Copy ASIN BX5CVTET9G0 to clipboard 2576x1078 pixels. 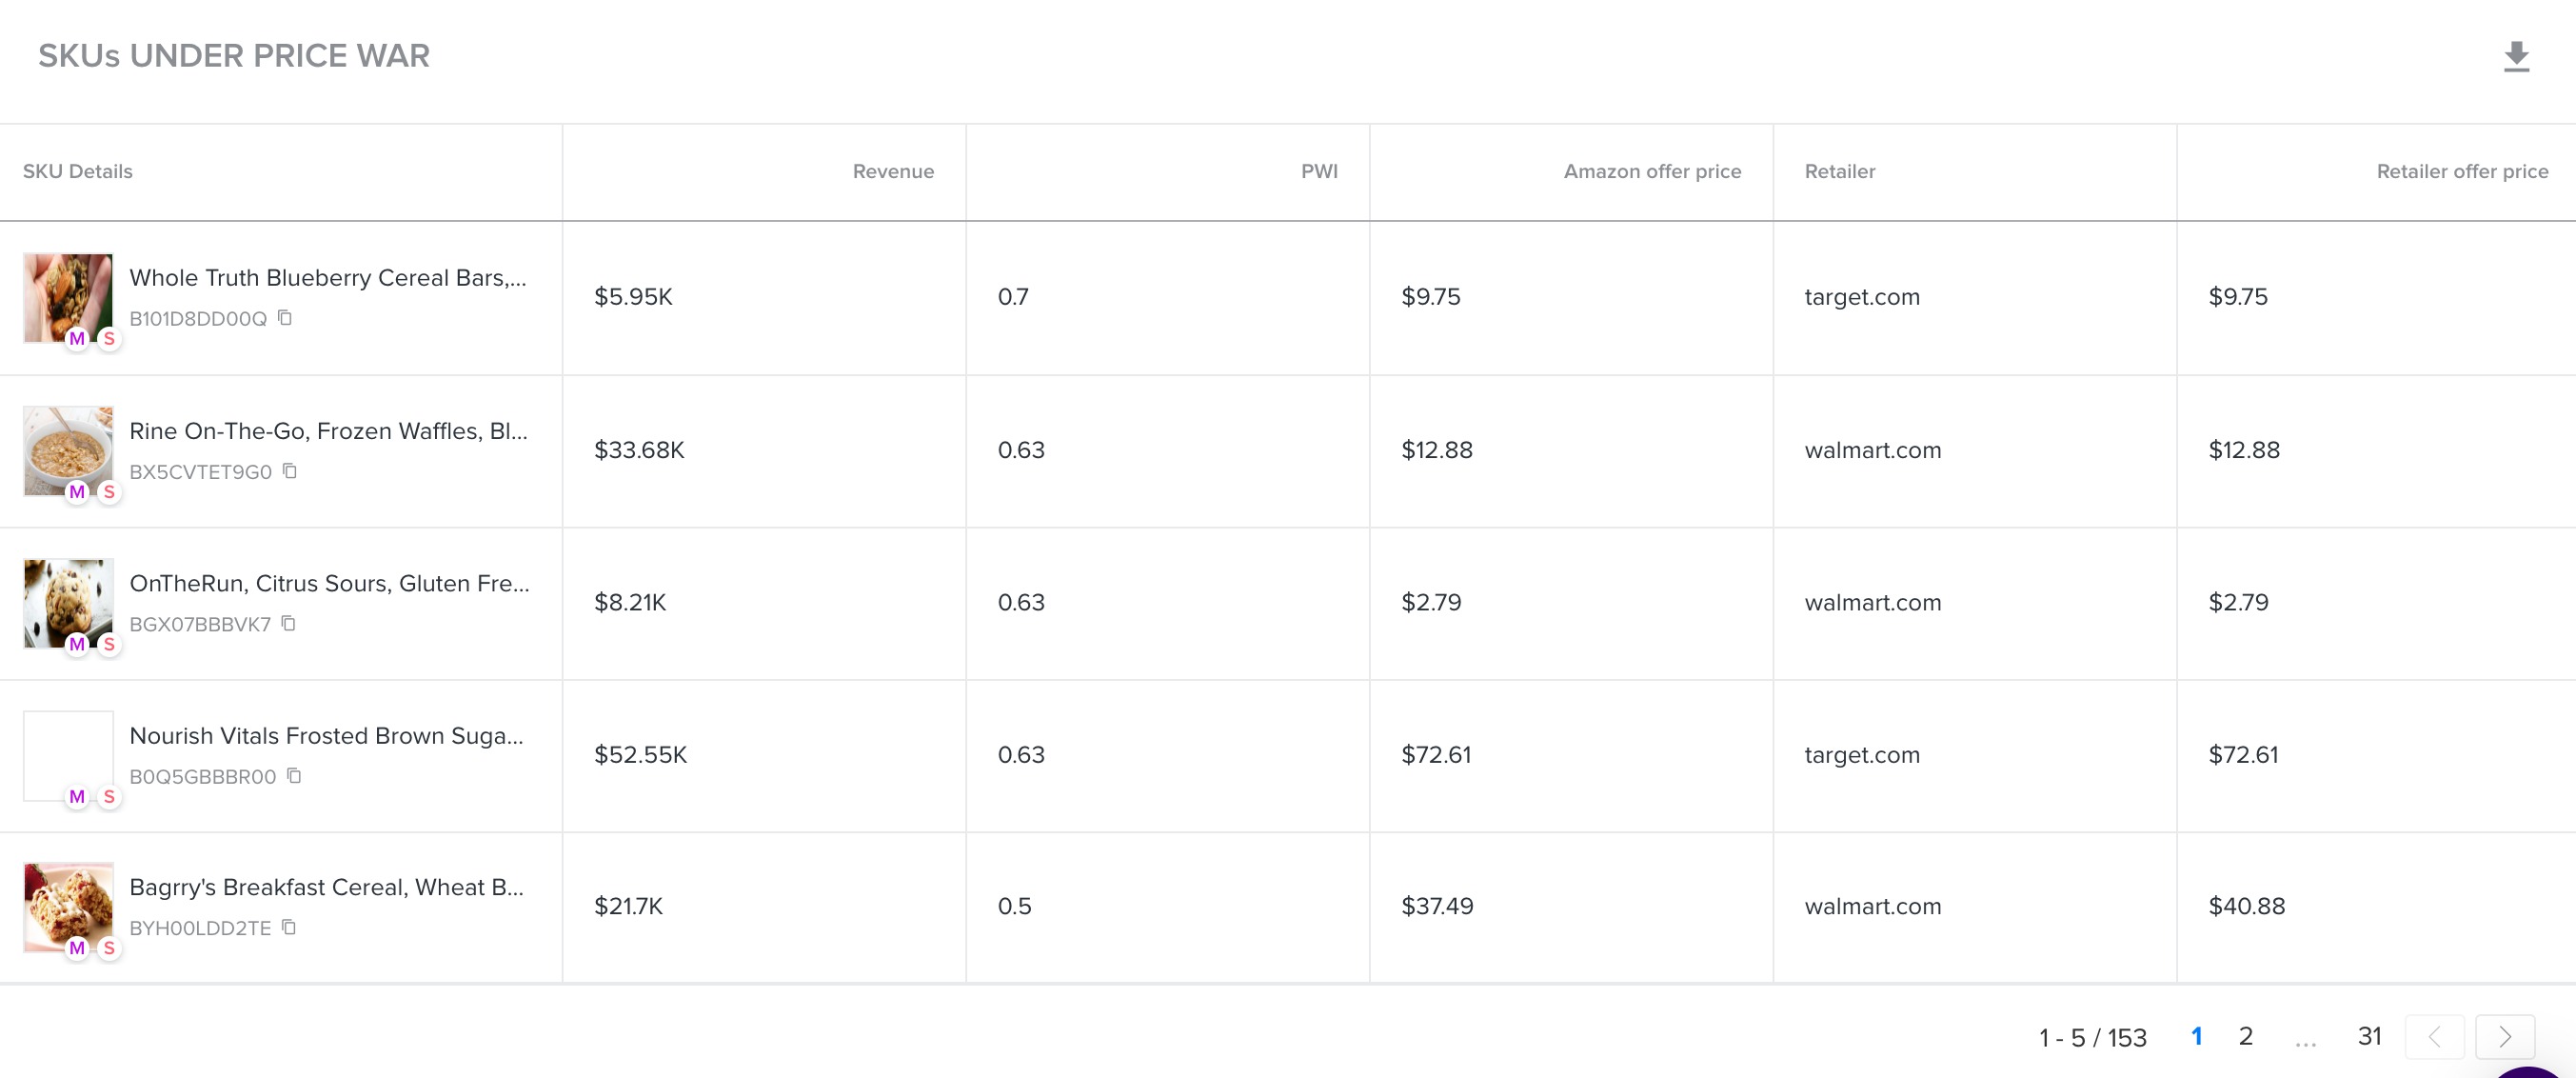pyautogui.click(x=290, y=471)
